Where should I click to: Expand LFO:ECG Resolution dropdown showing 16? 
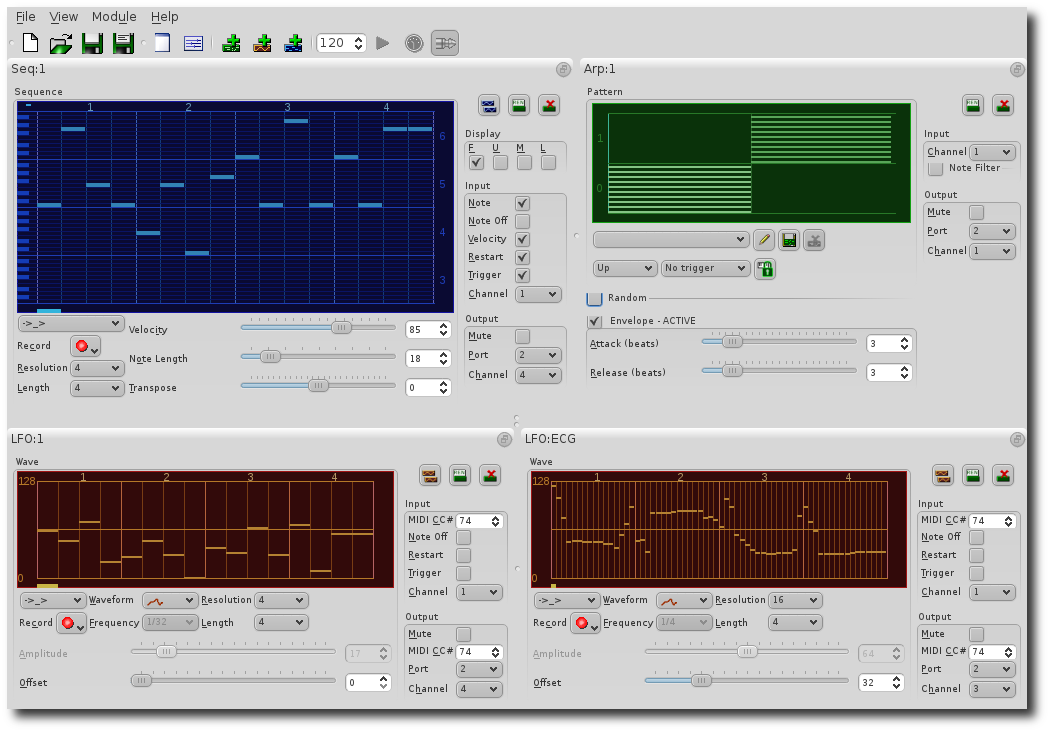795,600
